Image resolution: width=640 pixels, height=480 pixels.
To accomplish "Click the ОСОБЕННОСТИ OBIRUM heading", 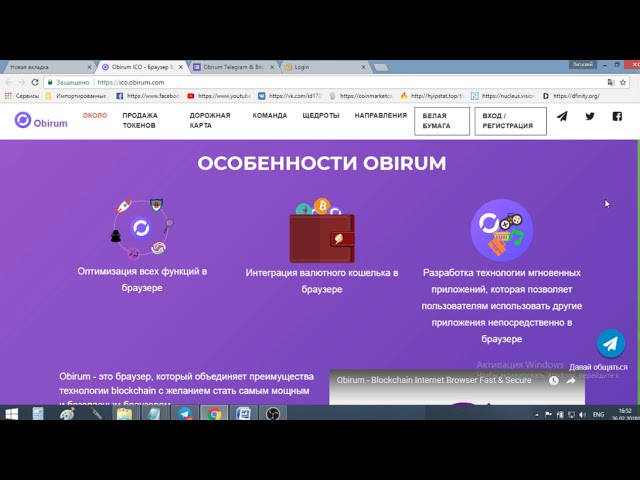I will coord(322,163).
